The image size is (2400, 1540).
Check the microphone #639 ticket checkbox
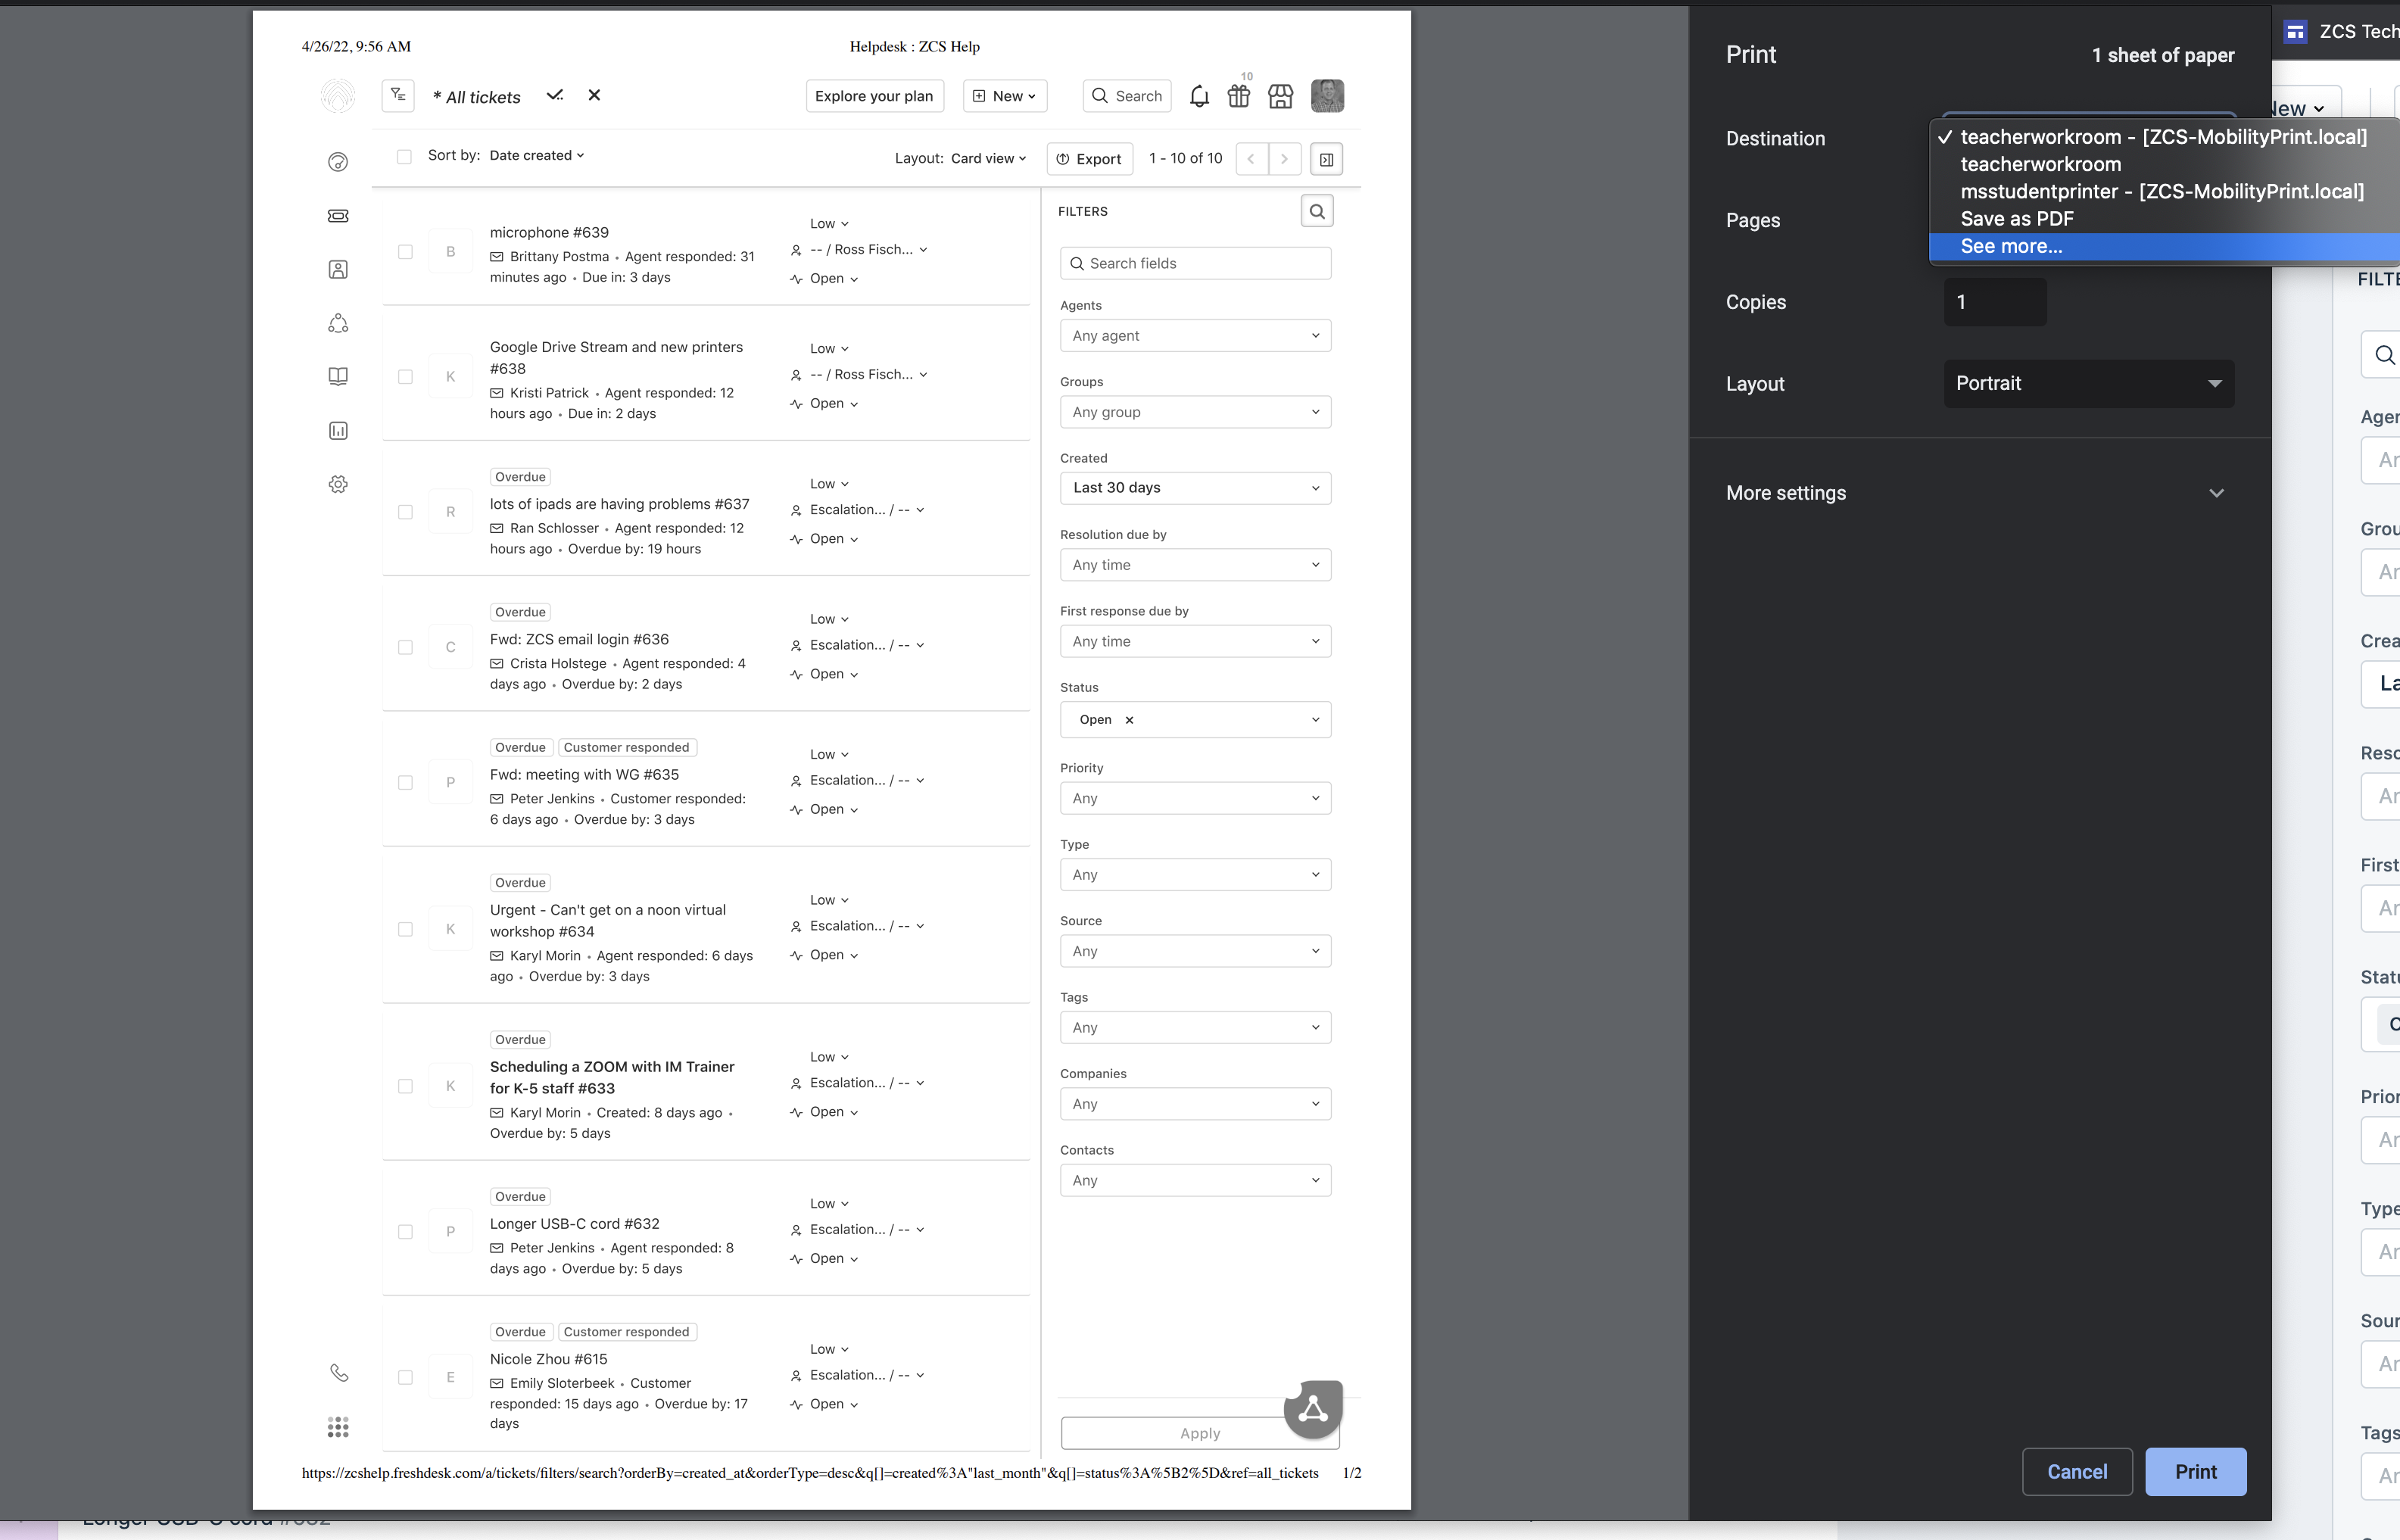(405, 252)
